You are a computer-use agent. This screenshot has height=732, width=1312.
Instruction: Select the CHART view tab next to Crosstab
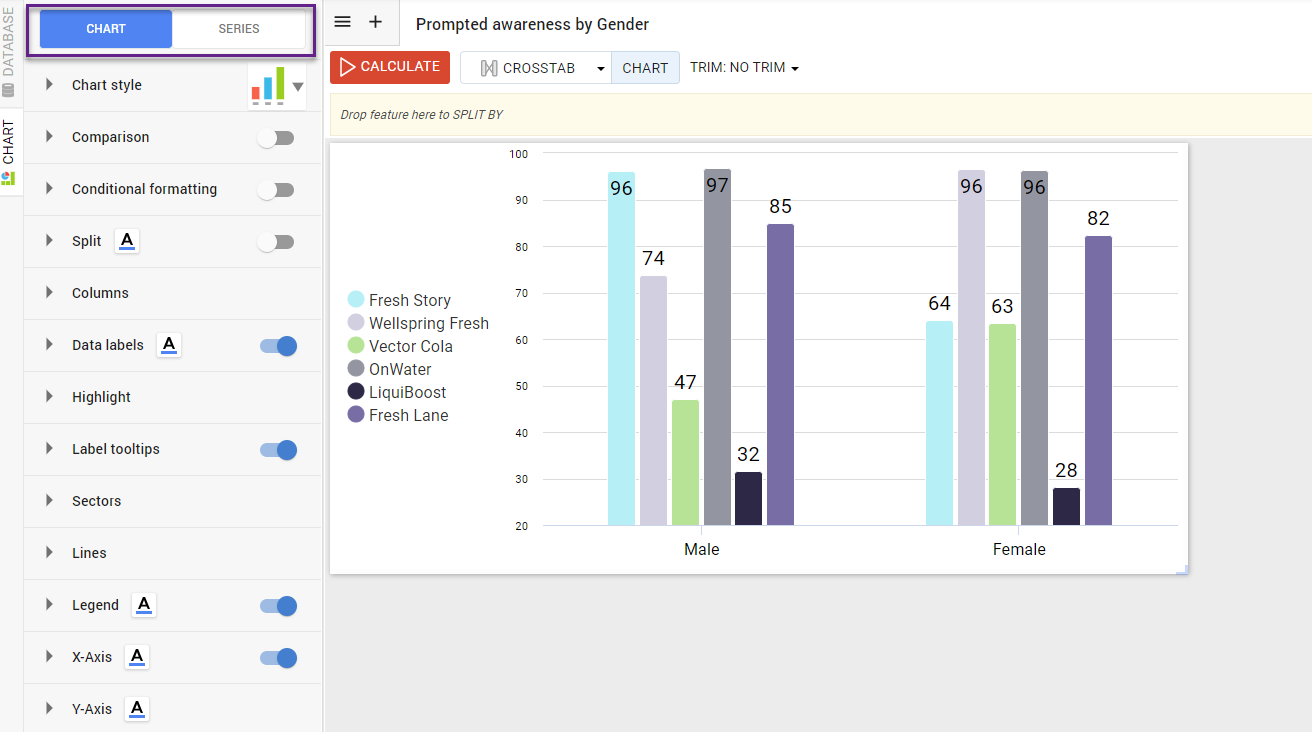[x=645, y=68]
